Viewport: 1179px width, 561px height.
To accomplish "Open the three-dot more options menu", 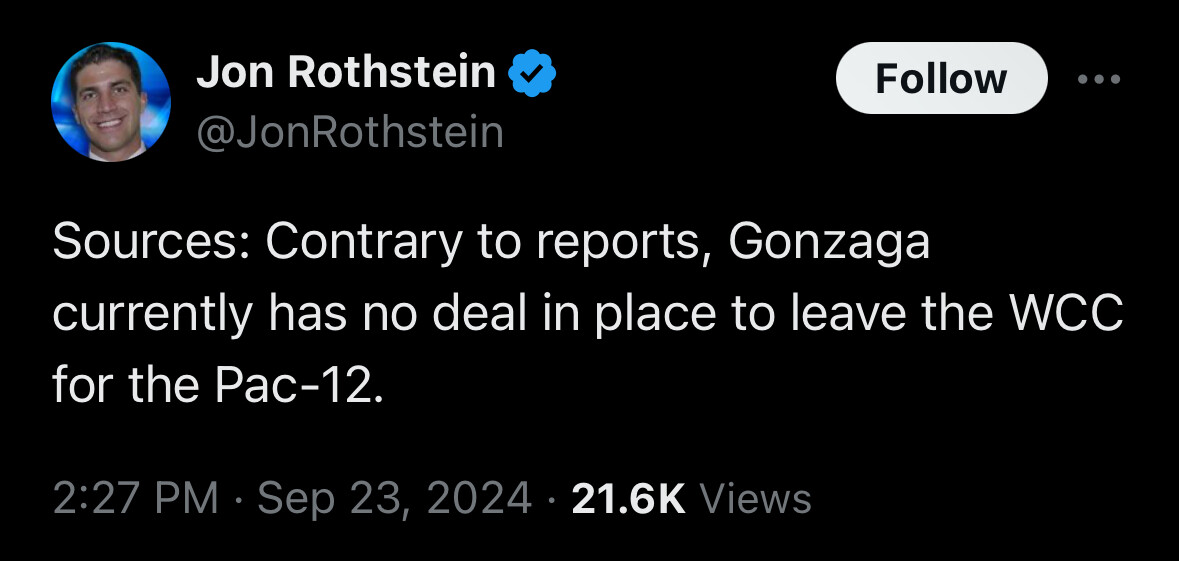I will 1099,78.
